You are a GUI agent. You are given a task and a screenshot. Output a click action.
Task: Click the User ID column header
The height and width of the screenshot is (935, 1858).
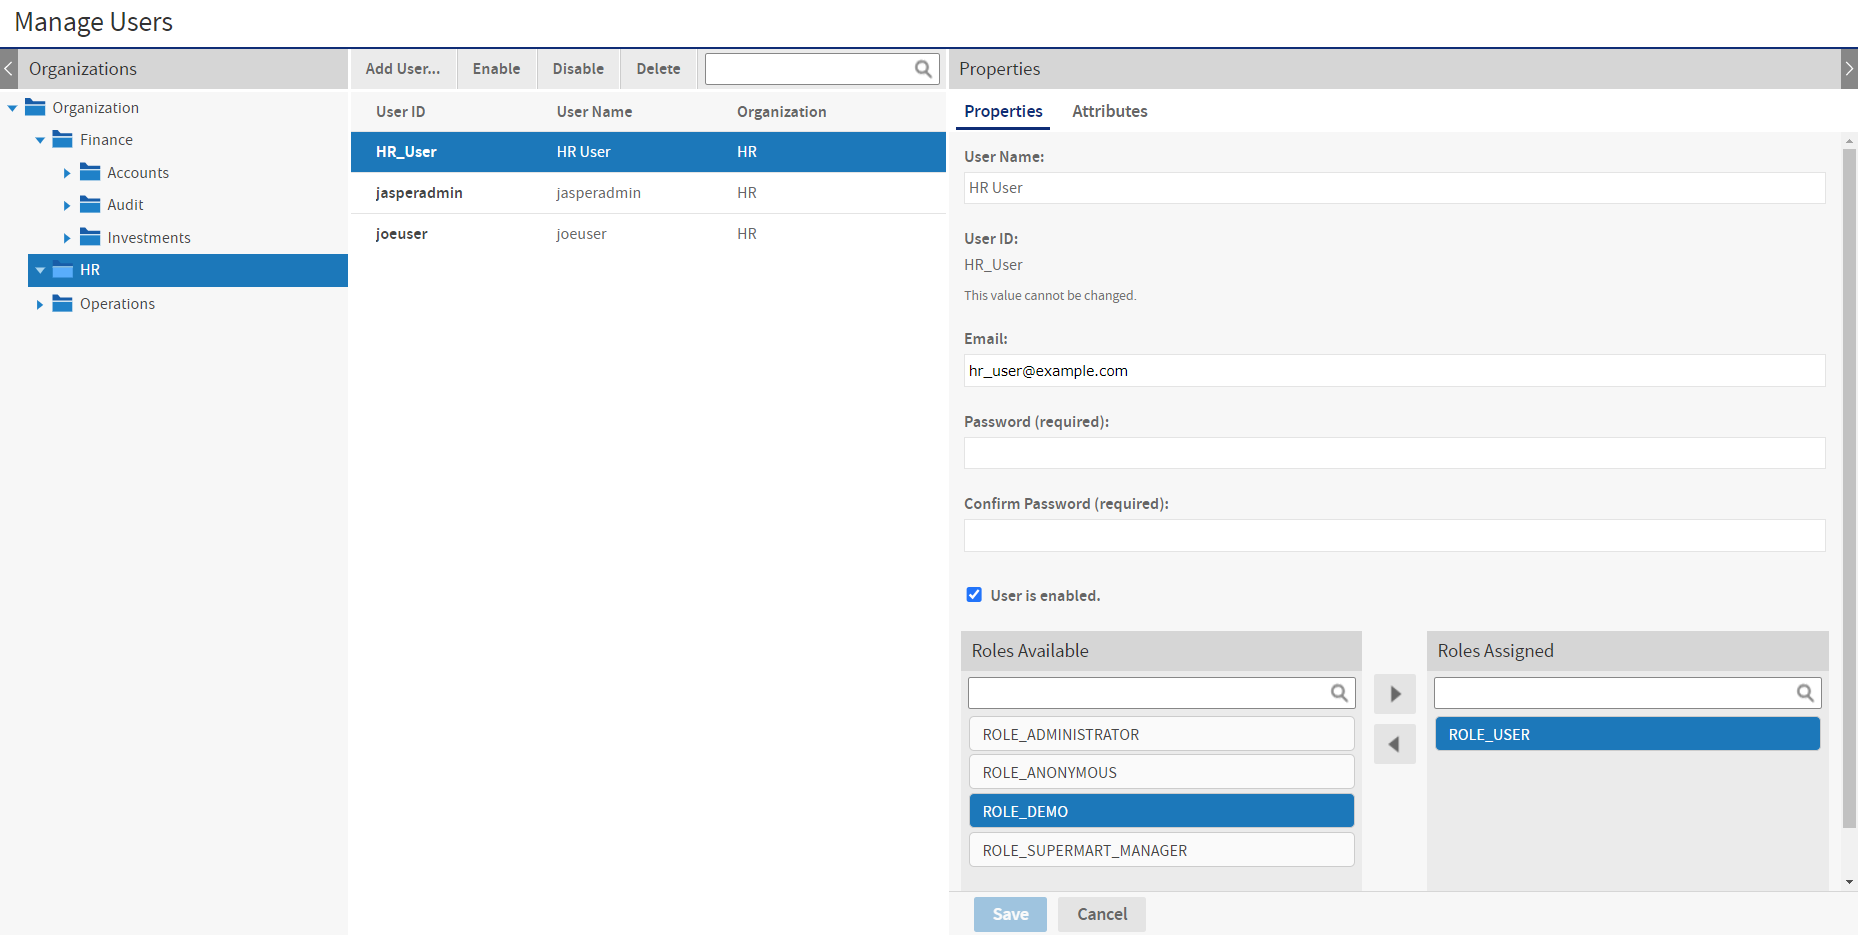tap(400, 112)
